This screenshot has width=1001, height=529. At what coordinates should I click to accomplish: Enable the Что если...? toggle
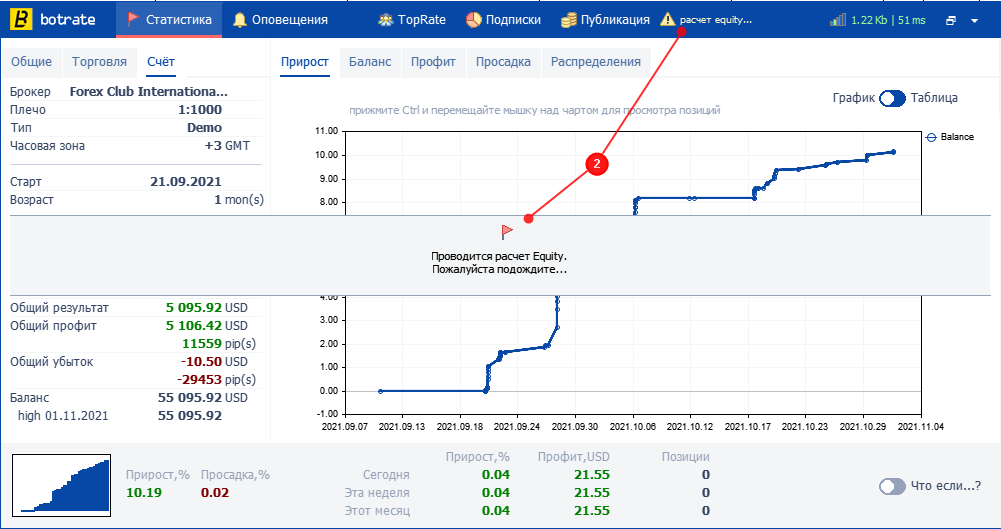(x=892, y=486)
